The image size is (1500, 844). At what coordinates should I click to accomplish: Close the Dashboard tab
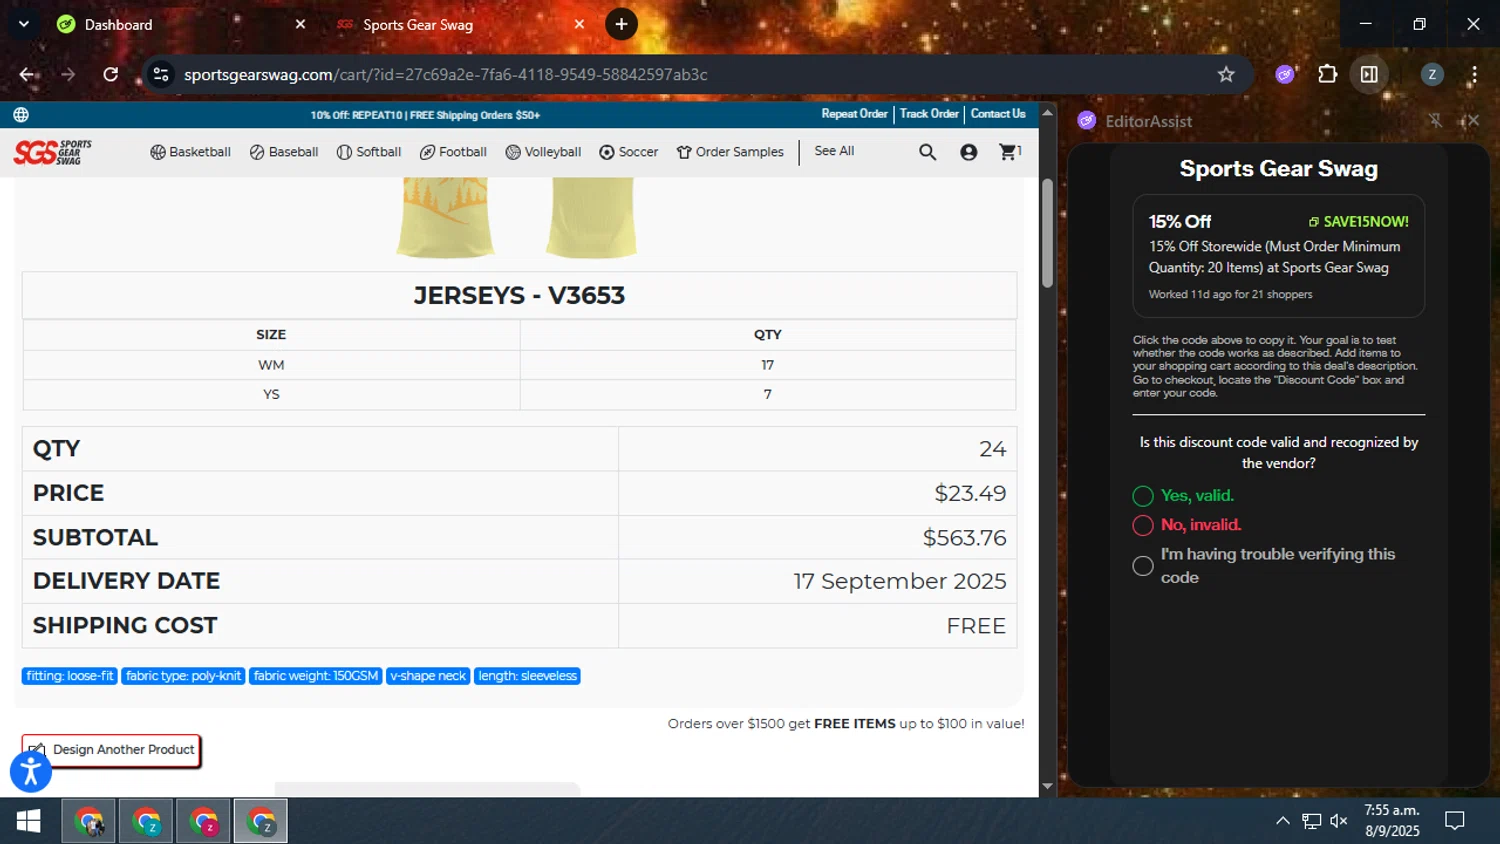pos(300,24)
